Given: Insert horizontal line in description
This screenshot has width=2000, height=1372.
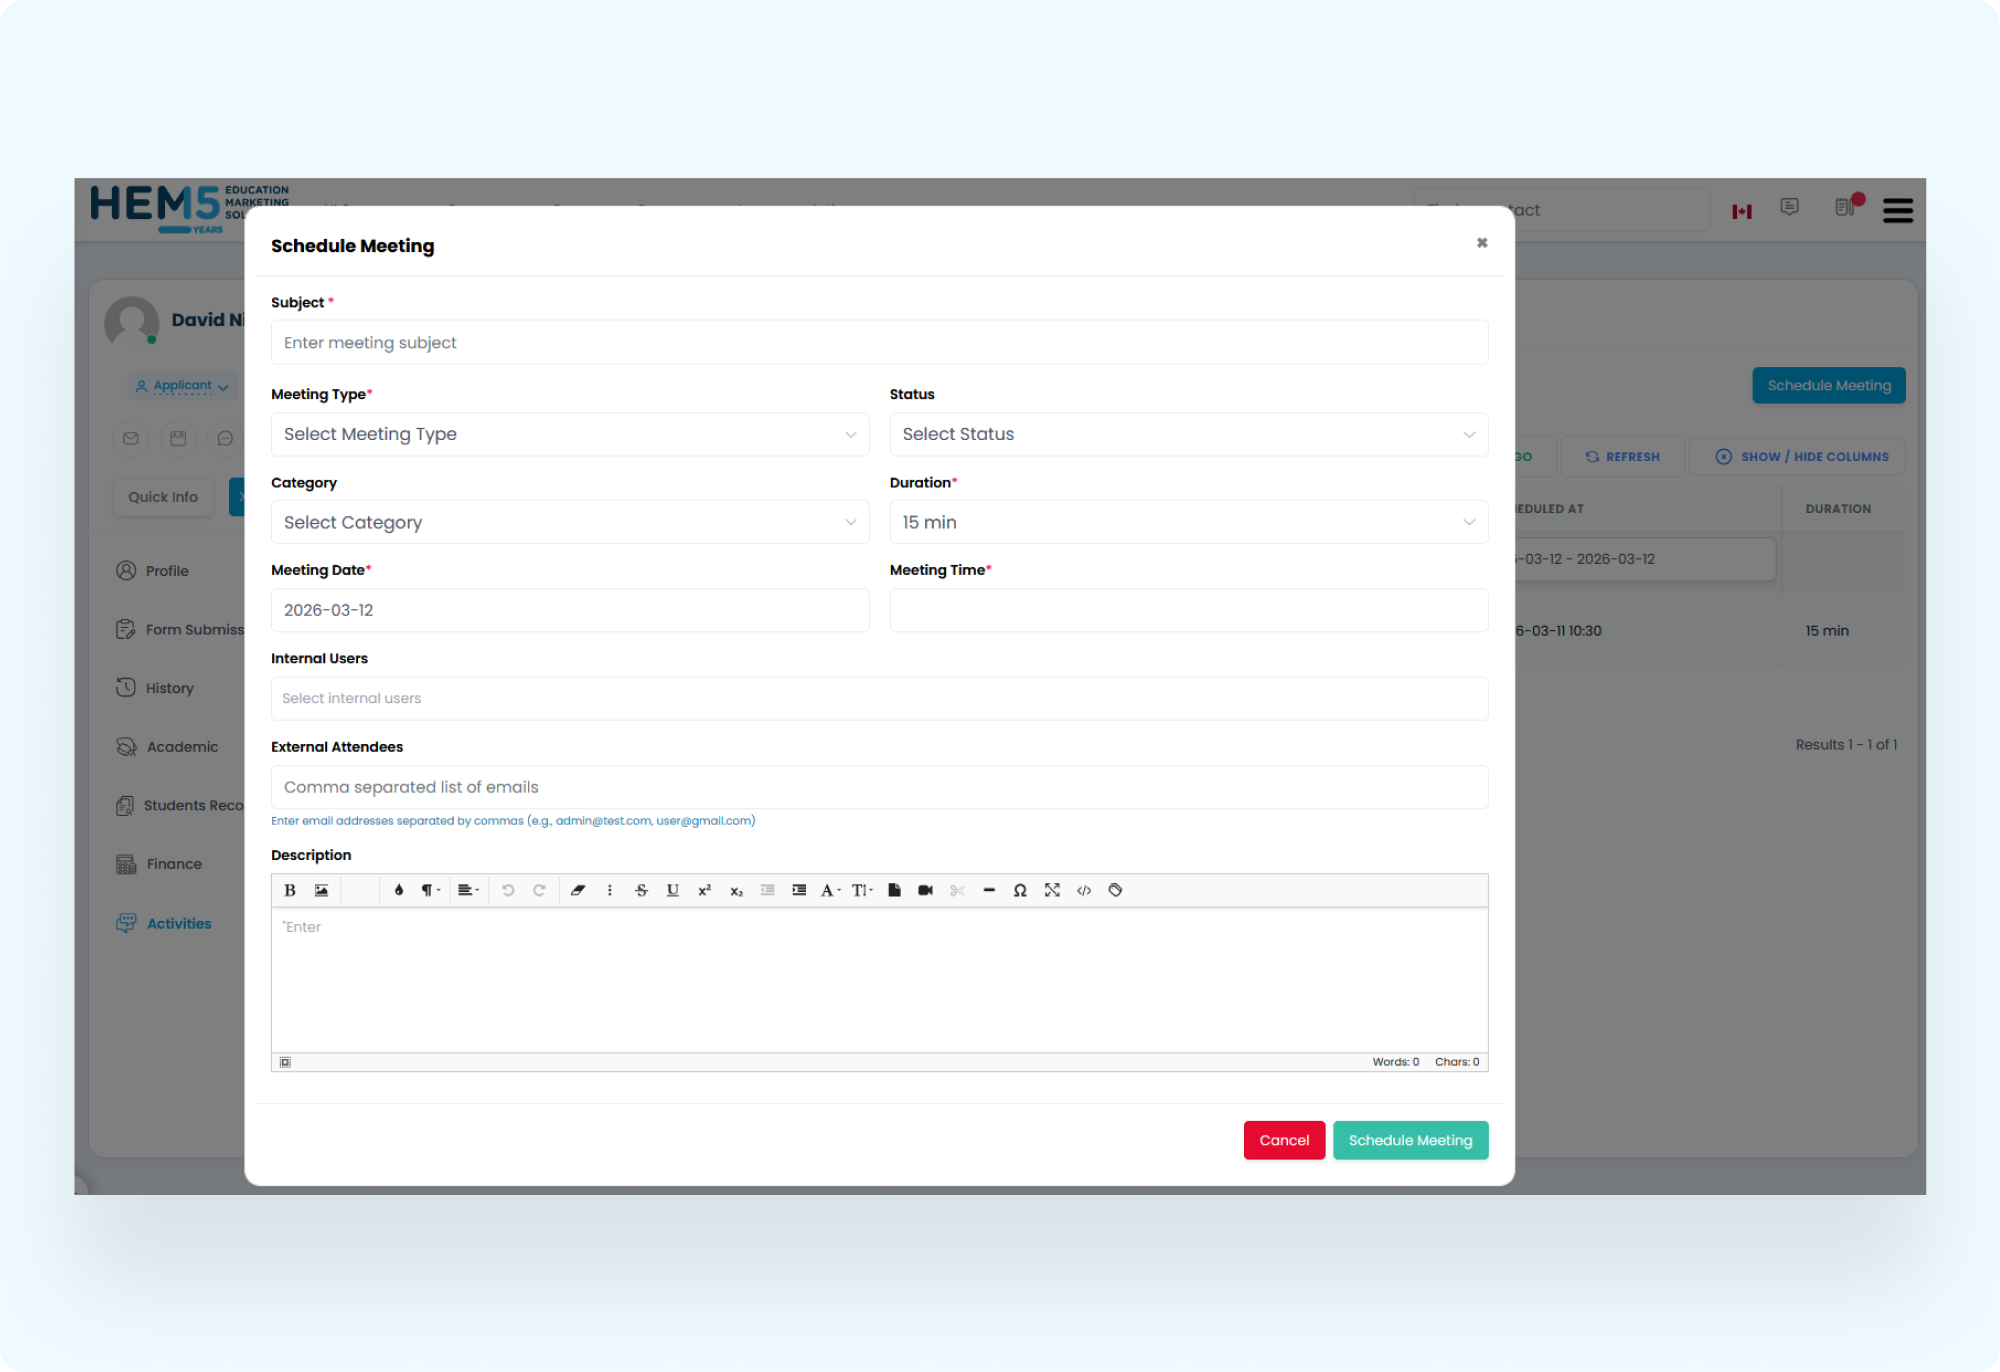Looking at the screenshot, I should coord(989,890).
